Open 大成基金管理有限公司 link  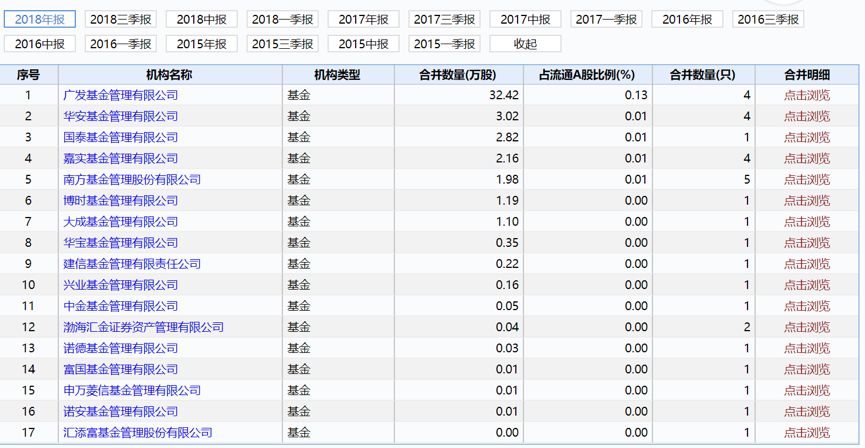tap(121, 221)
